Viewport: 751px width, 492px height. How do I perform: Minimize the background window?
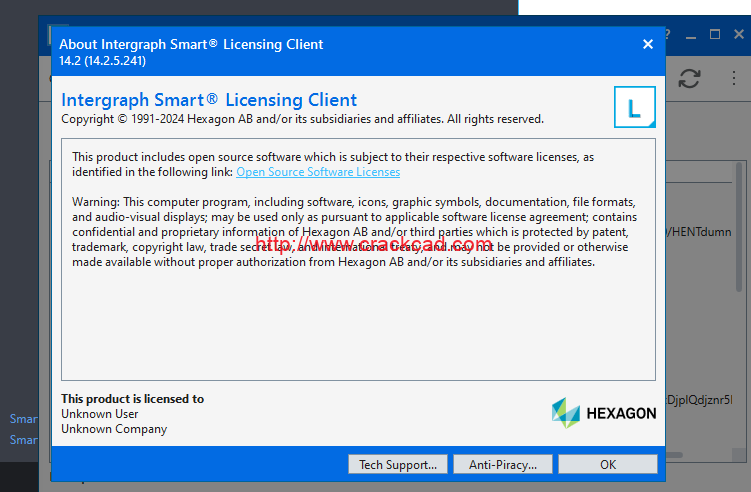[x=691, y=36]
